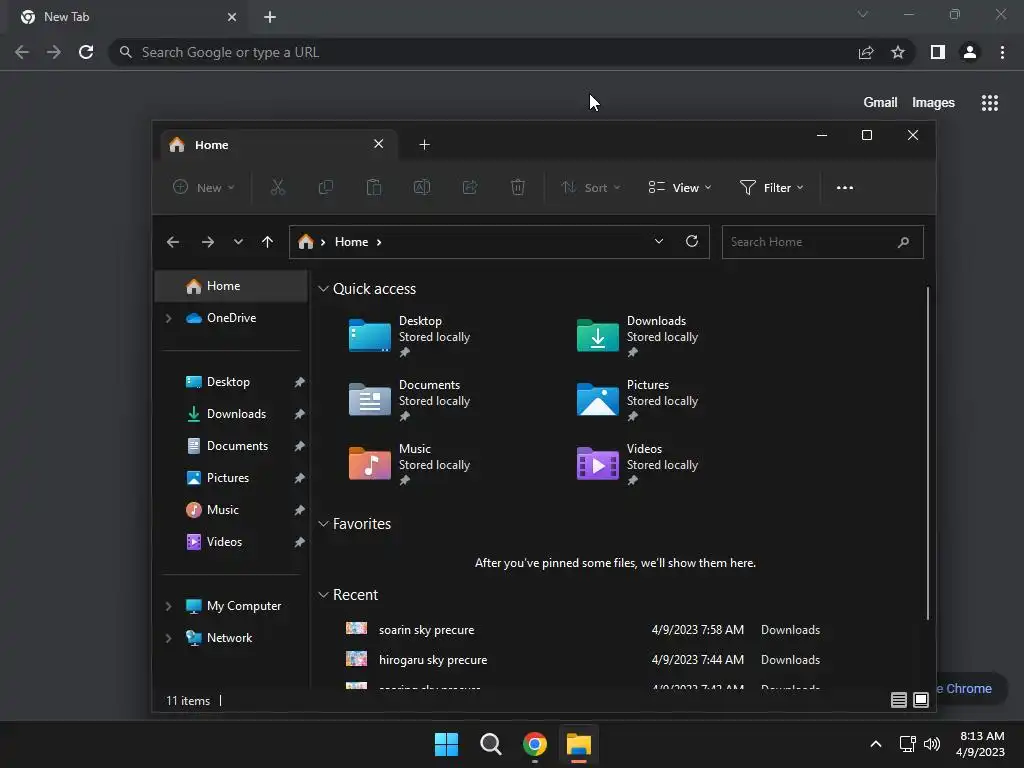Bookmark this tab with the star icon

coord(898,52)
